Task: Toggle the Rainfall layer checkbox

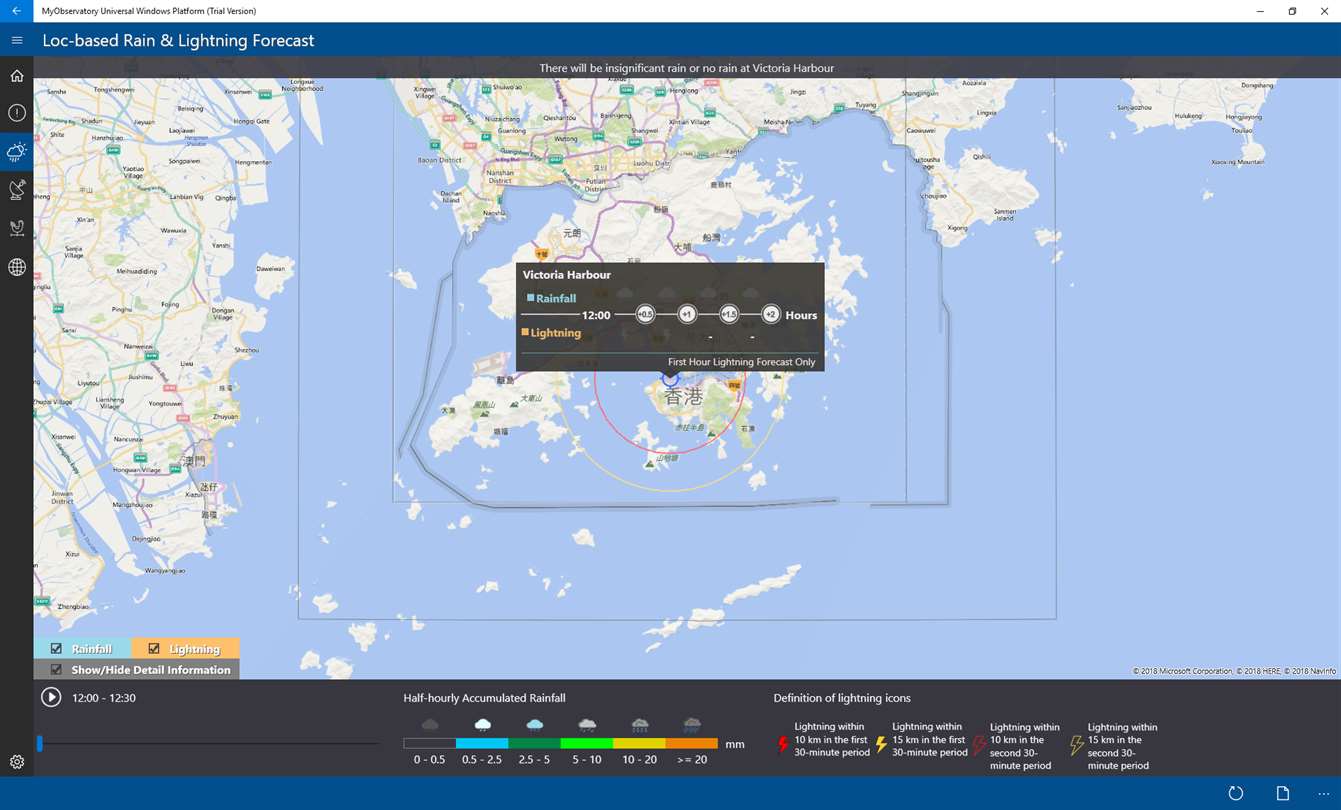Action: click(x=56, y=649)
